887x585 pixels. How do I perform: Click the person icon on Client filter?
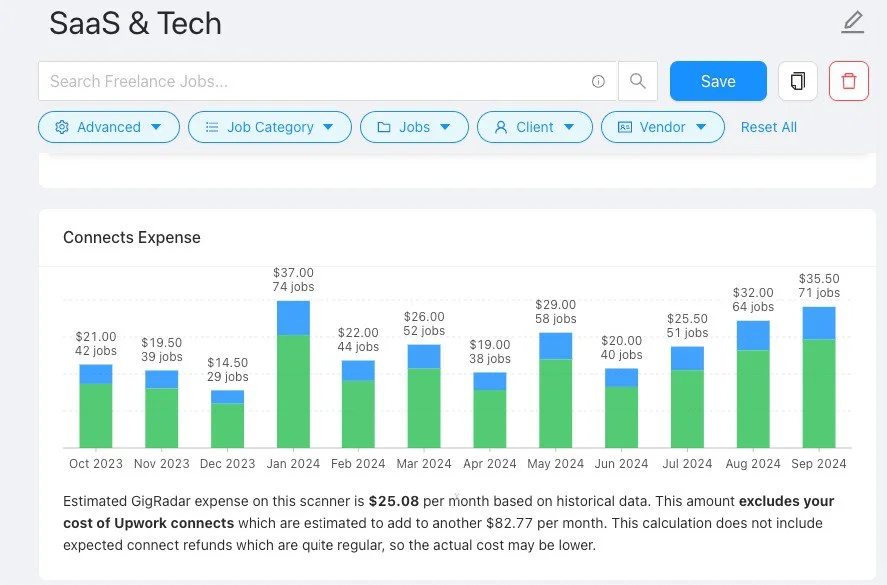pyautogui.click(x=500, y=127)
